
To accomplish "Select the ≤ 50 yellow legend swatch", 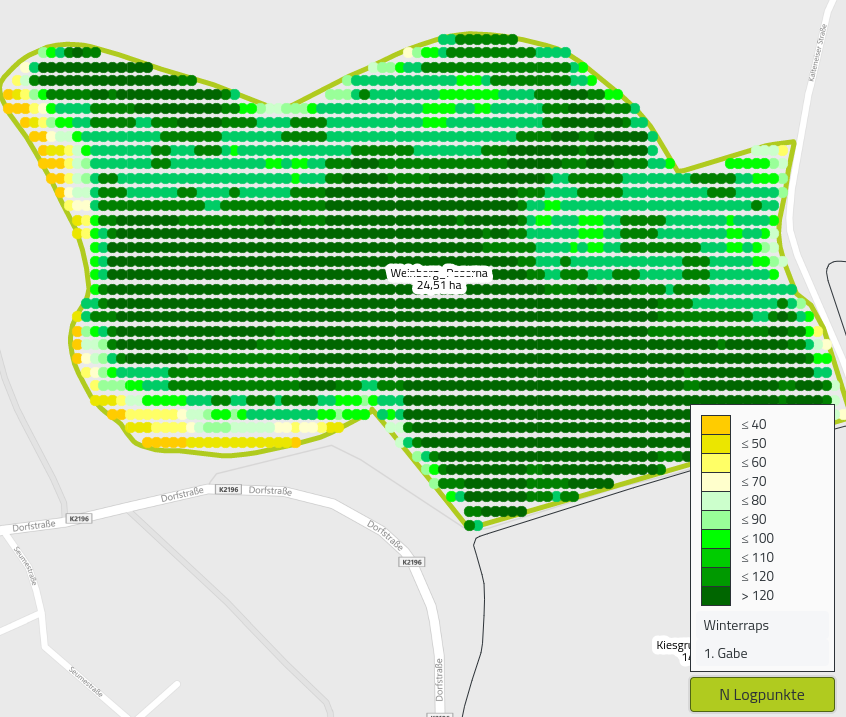I will [716, 444].
